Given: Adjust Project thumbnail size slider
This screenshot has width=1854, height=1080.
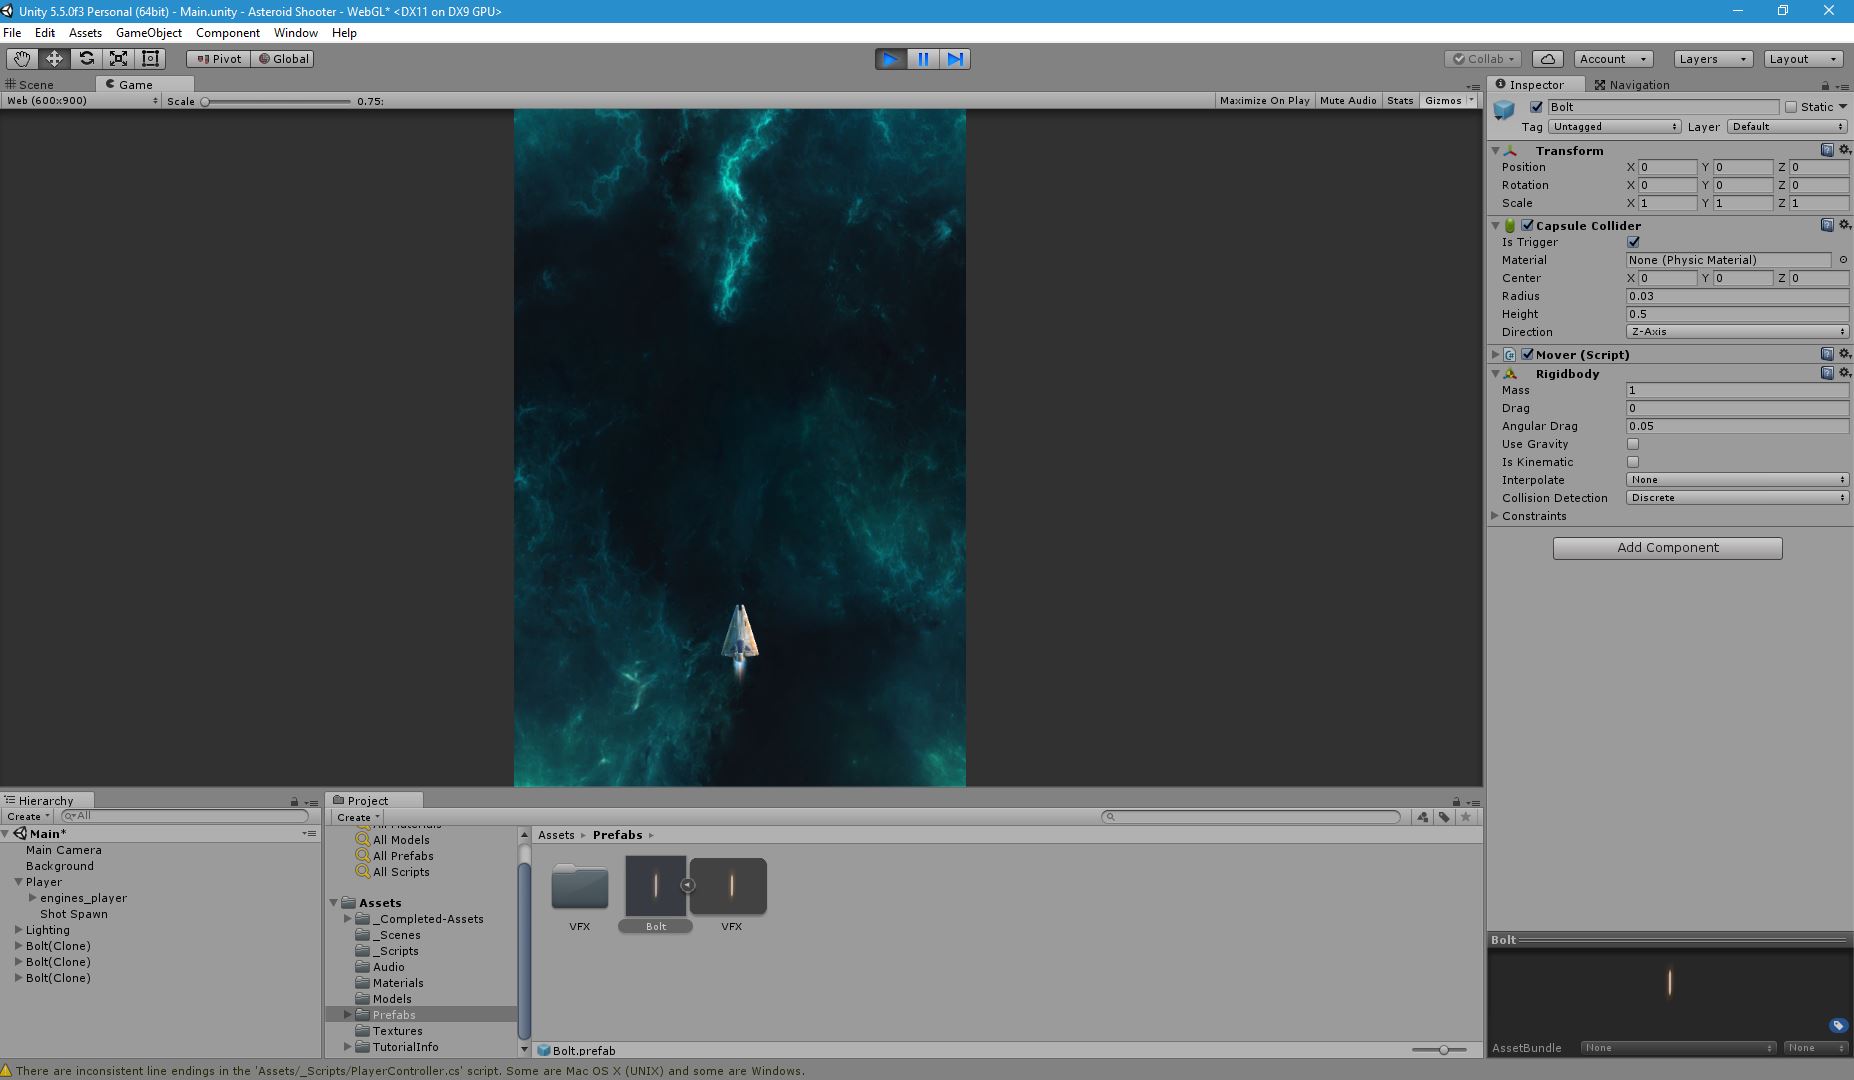Looking at the screenshot, I should pos(1439,1050).
